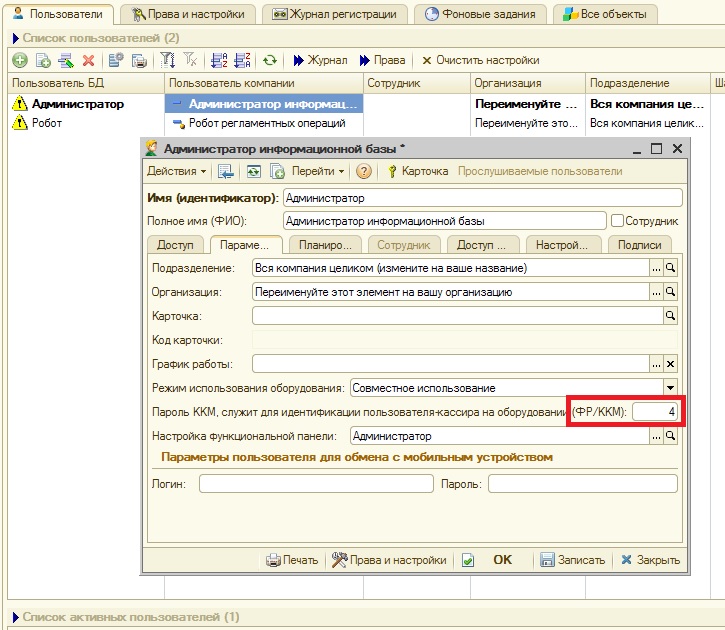
Task: Open the Перейти dropdown menu
Action: tap(318, 171)
